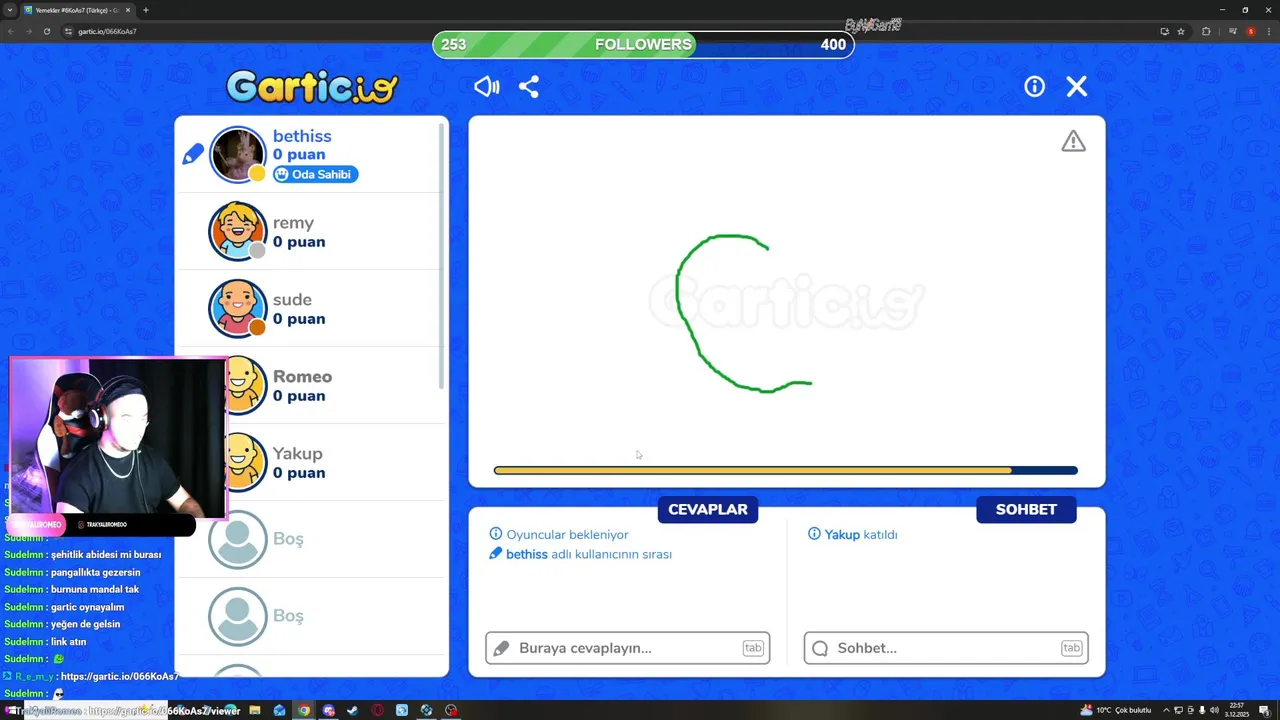Screen dimensions: 1280x720
Task: Click the Gartic.io logo
Action: coord(312,87)
